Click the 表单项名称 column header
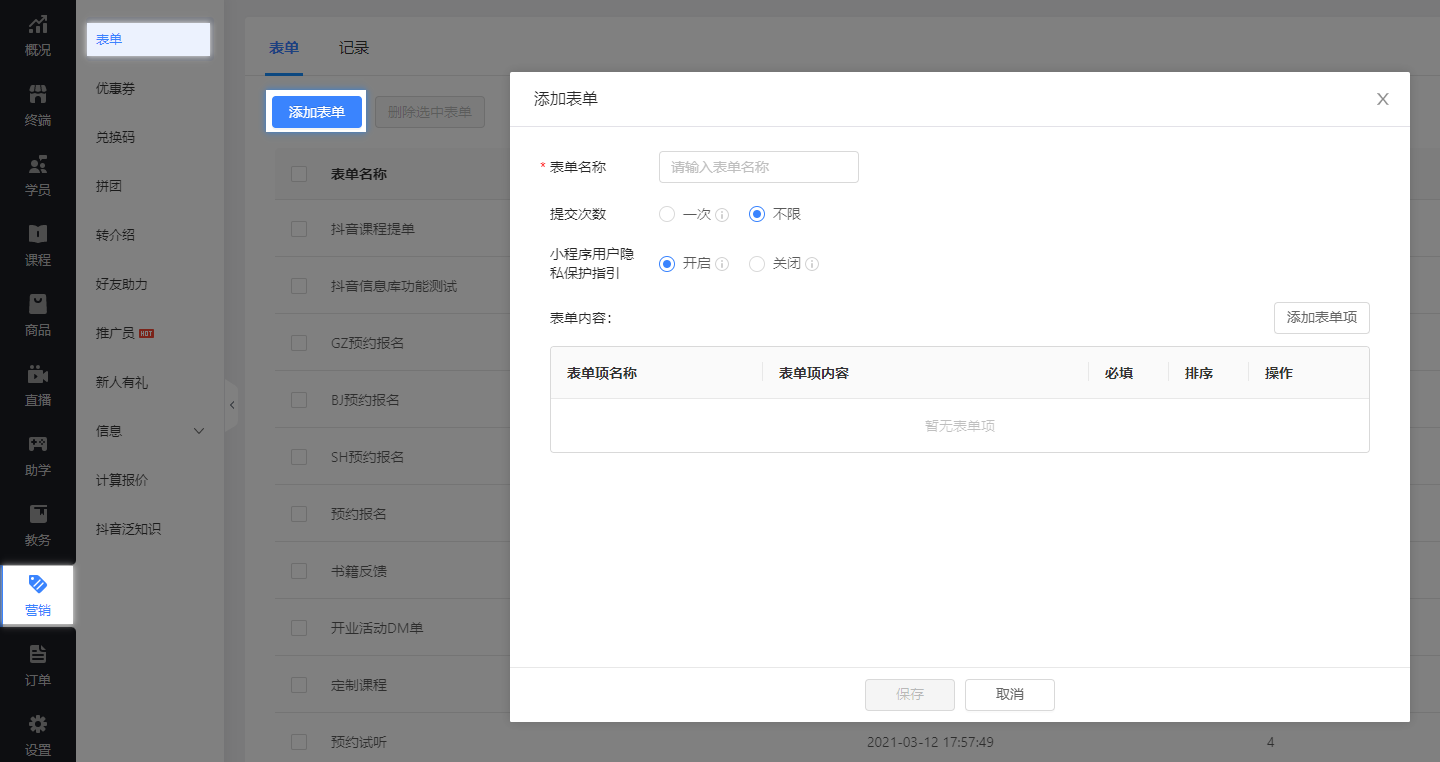The height and width of the screenshot is (762, 1440). (602, 373)
